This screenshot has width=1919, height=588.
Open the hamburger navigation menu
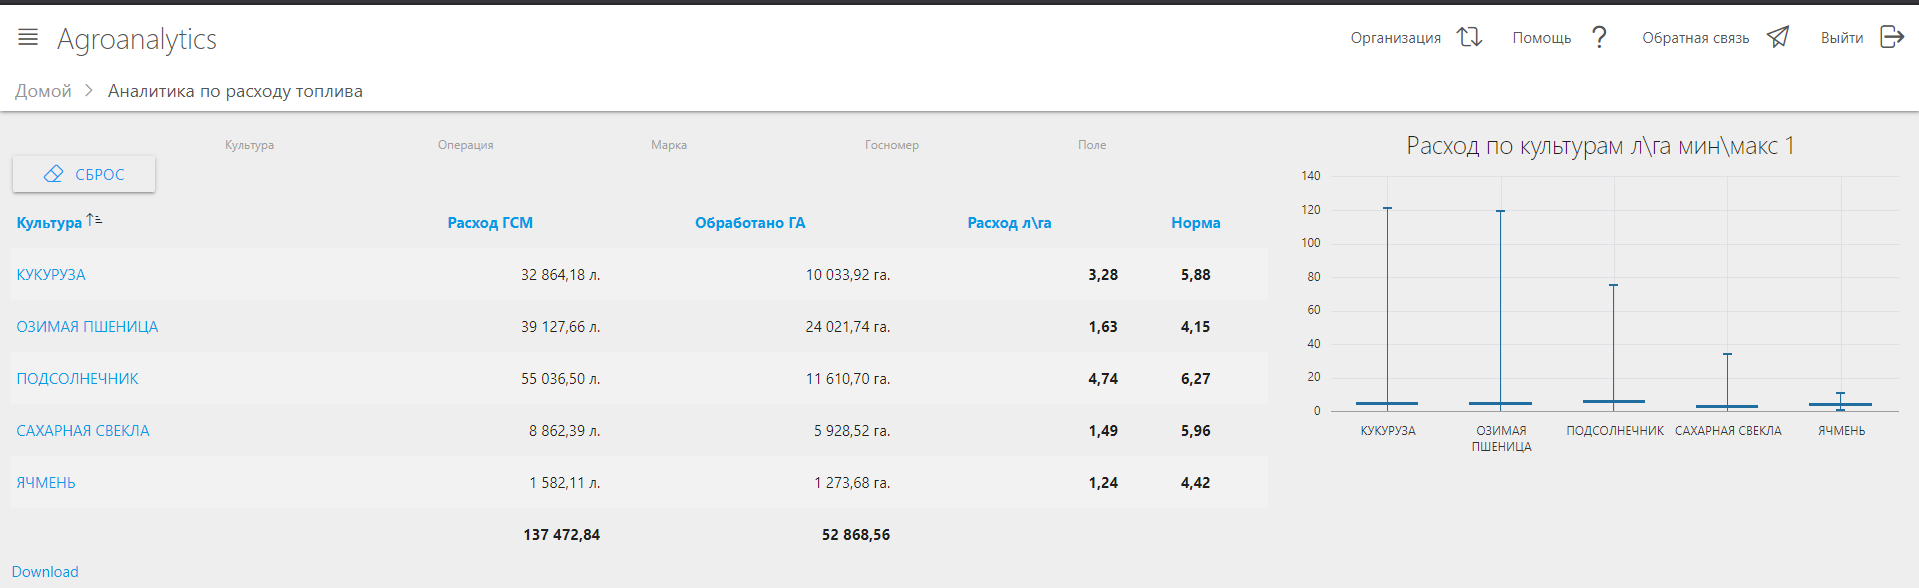(x=28, y=37)
